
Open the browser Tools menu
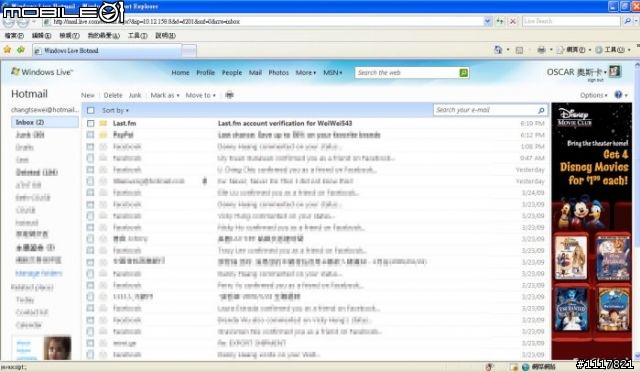point(138,36)
